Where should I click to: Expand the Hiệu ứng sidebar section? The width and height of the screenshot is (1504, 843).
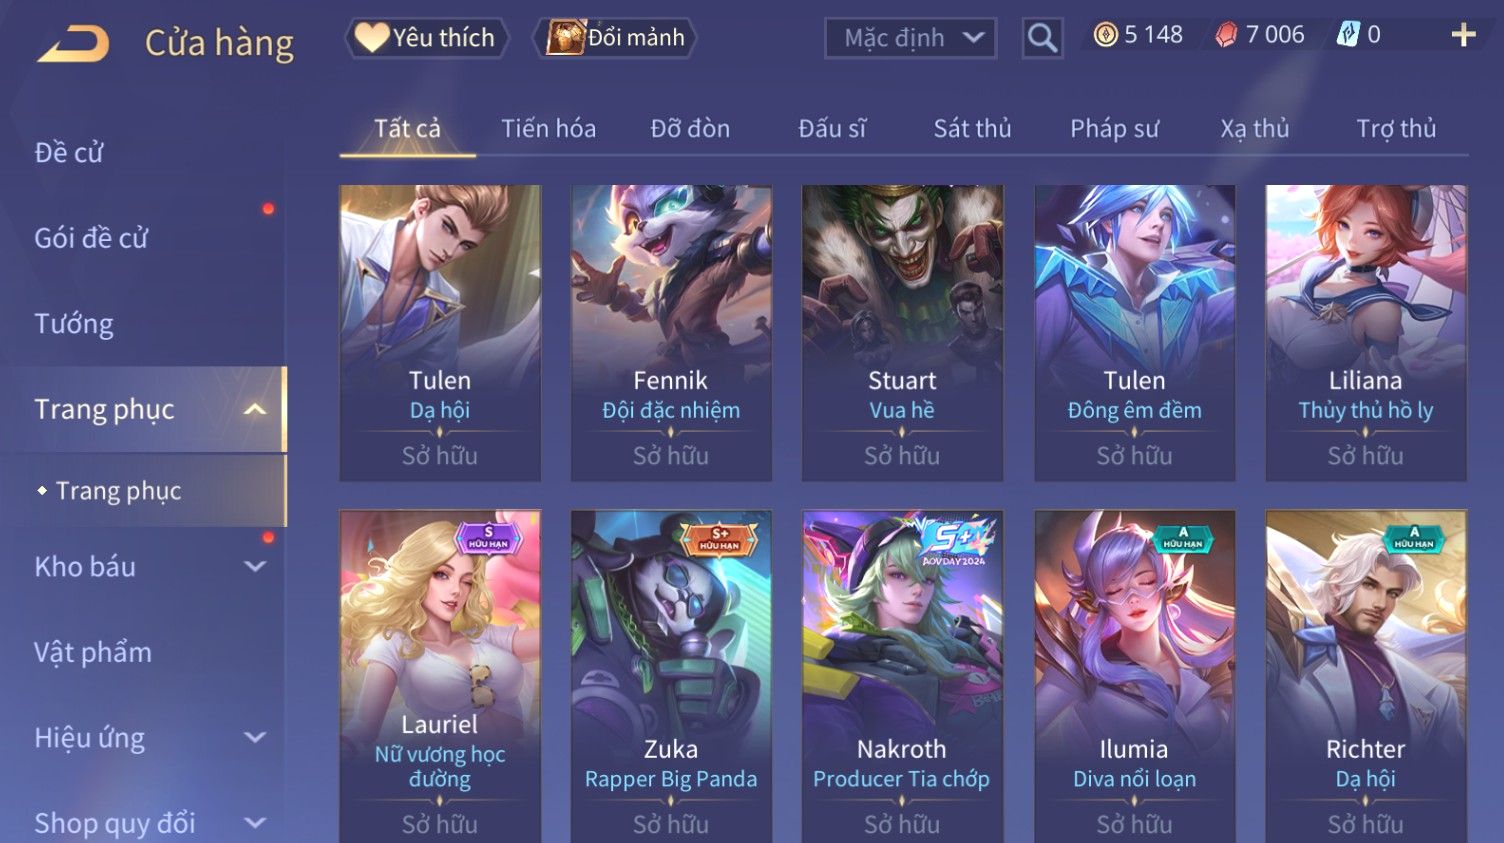255,737
